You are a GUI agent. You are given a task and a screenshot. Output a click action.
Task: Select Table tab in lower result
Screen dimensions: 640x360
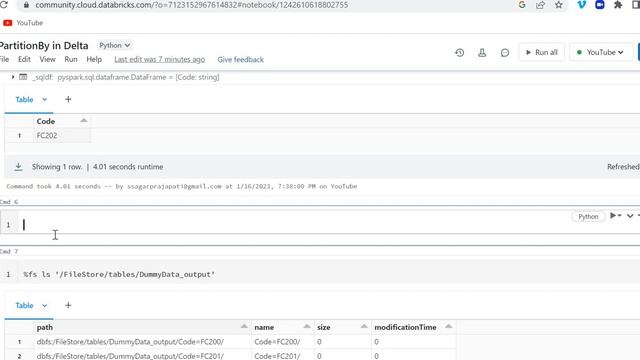click(x=24, y=305)
